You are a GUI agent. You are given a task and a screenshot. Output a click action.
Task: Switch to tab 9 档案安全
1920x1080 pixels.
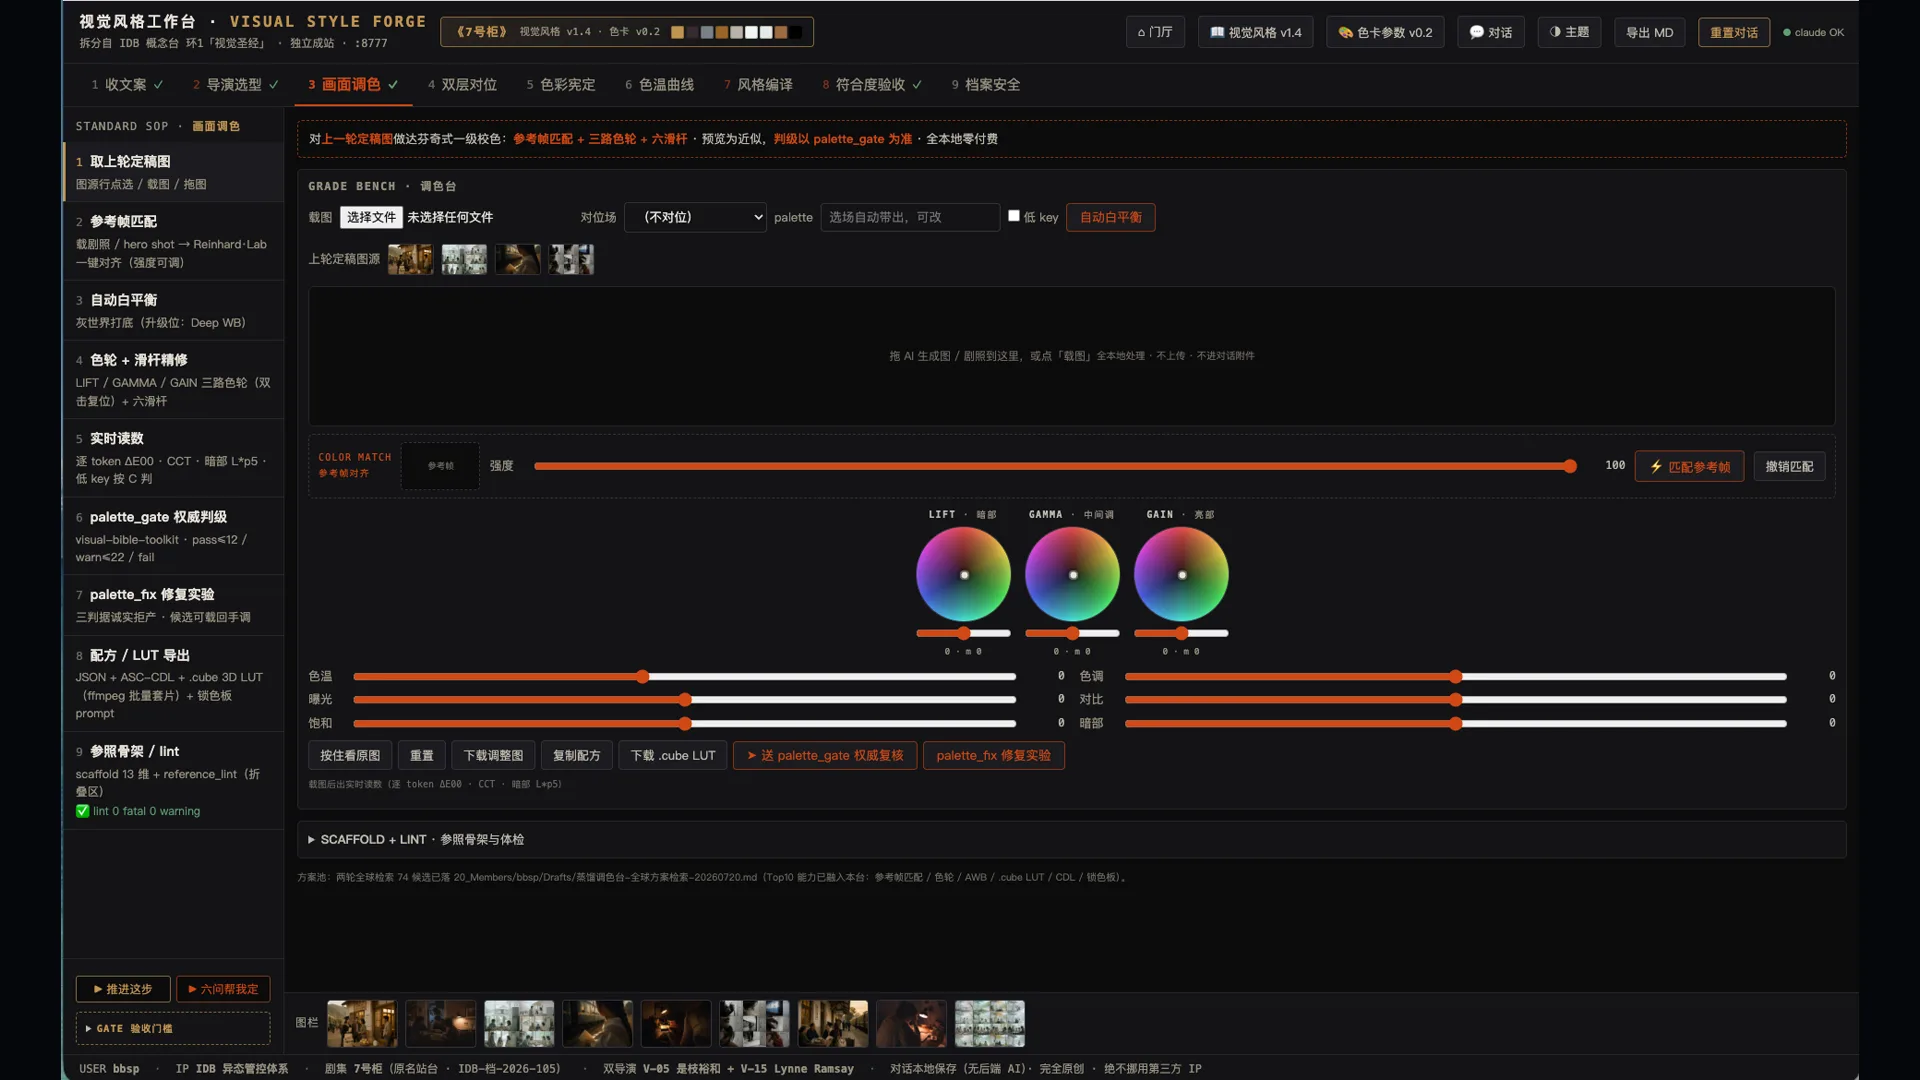(986, 85)
